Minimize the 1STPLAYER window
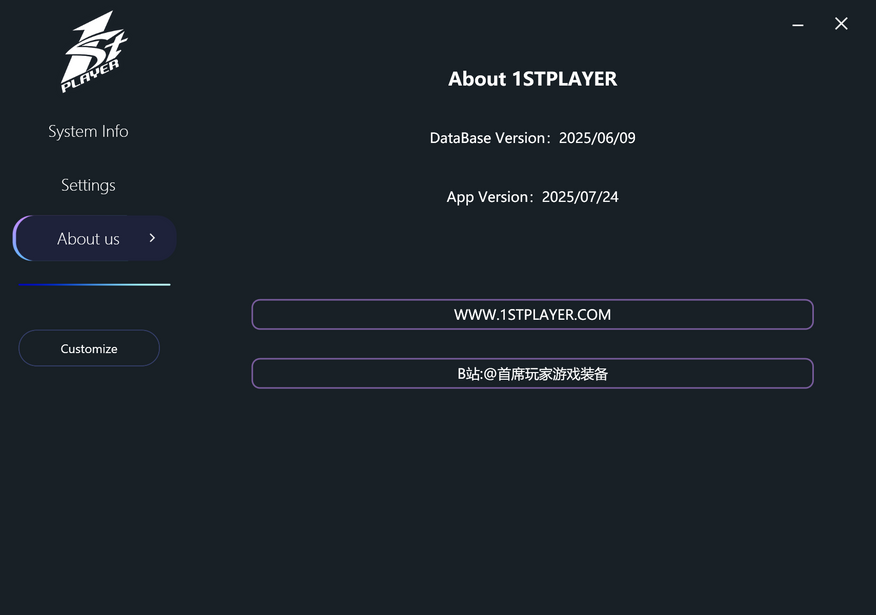This screenshot has height=615, width=876. tap(798, 24)
